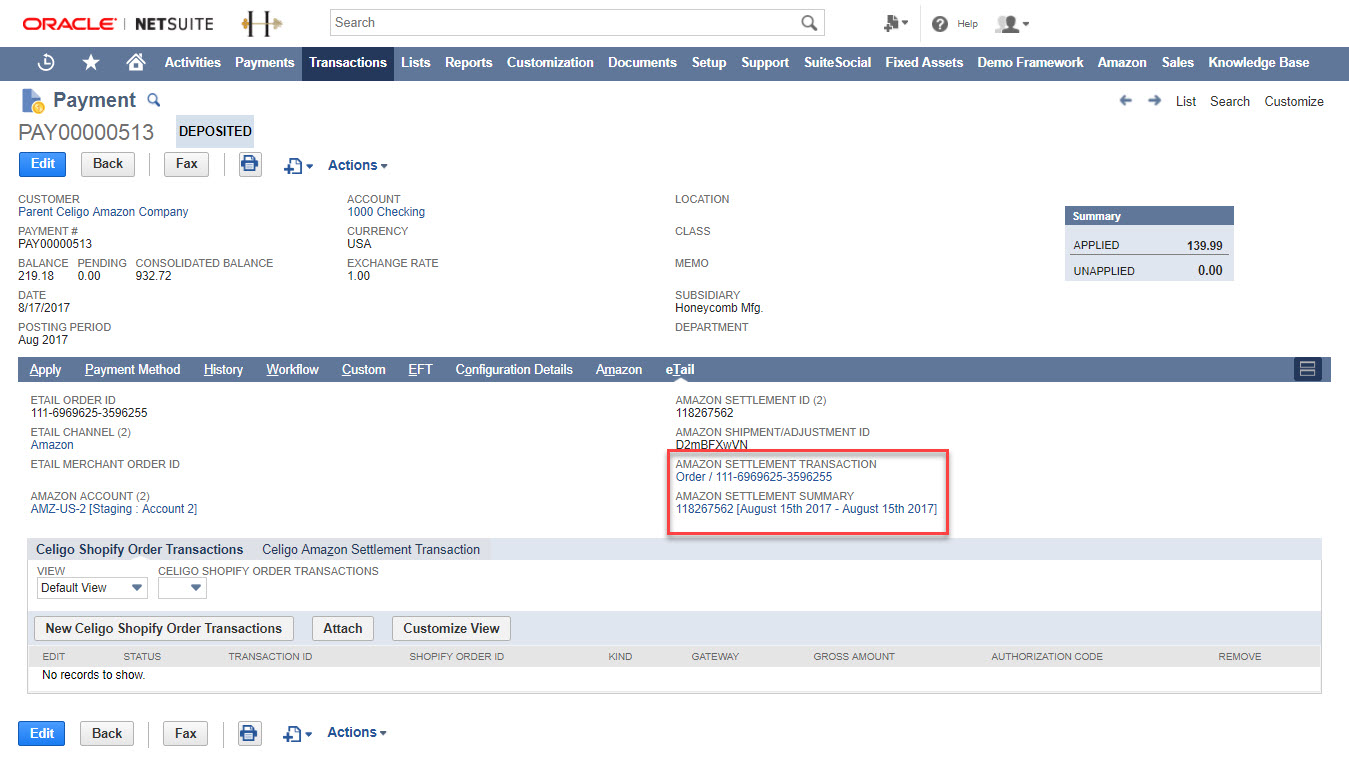Open the top Make Copy icon dropdown
1349x767 pixels.
coord(298,166)
